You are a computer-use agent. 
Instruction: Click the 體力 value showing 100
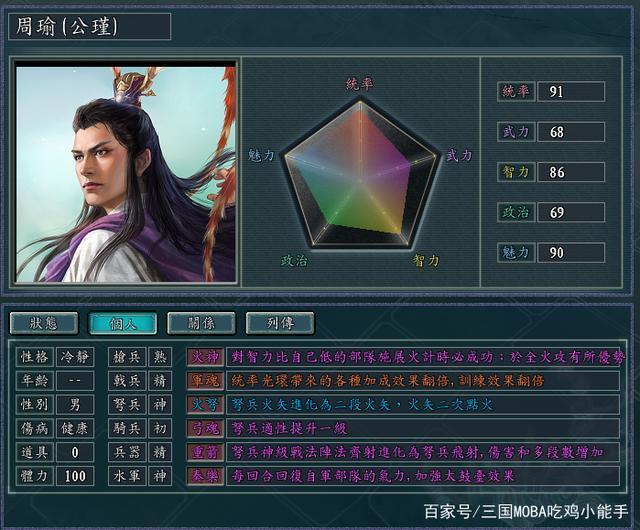point(75,476)
